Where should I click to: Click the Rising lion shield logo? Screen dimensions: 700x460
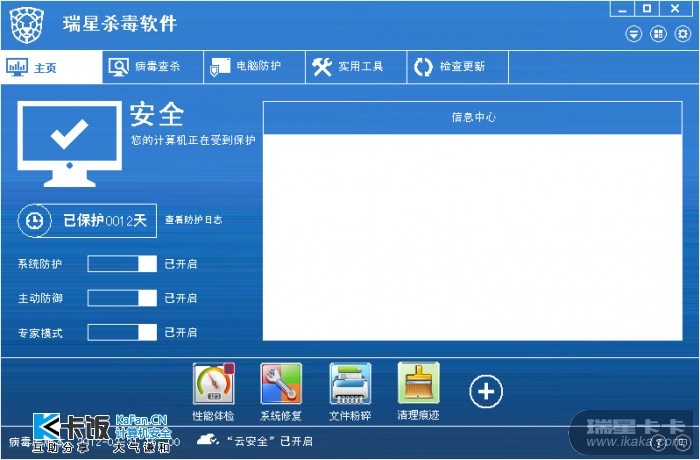pyautogui.click(x=27, y=25)
